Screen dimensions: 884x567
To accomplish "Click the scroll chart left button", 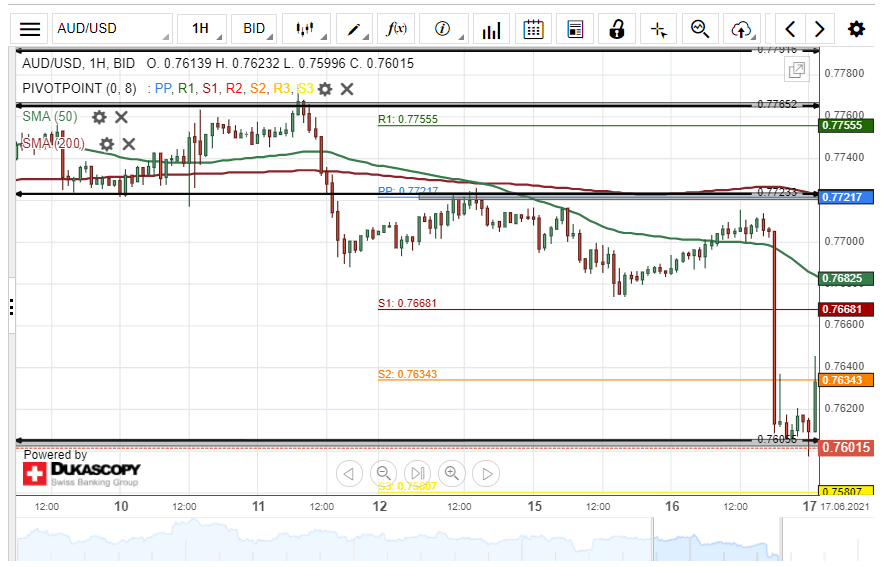I will [x=349, y=473].
